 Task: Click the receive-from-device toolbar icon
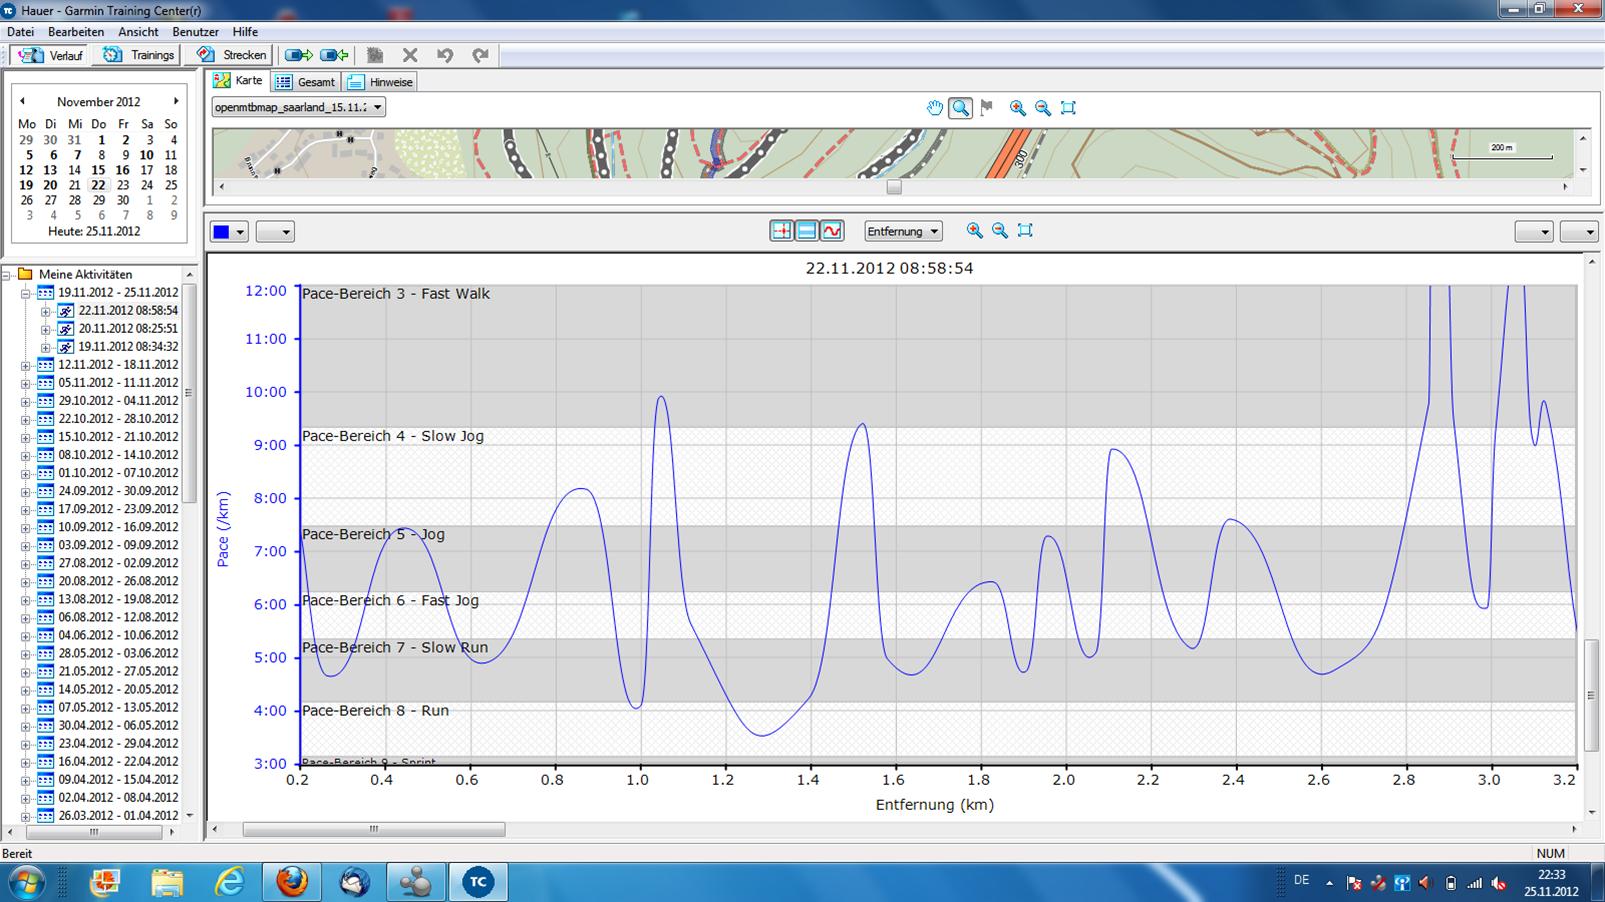(x=334, y=55)
